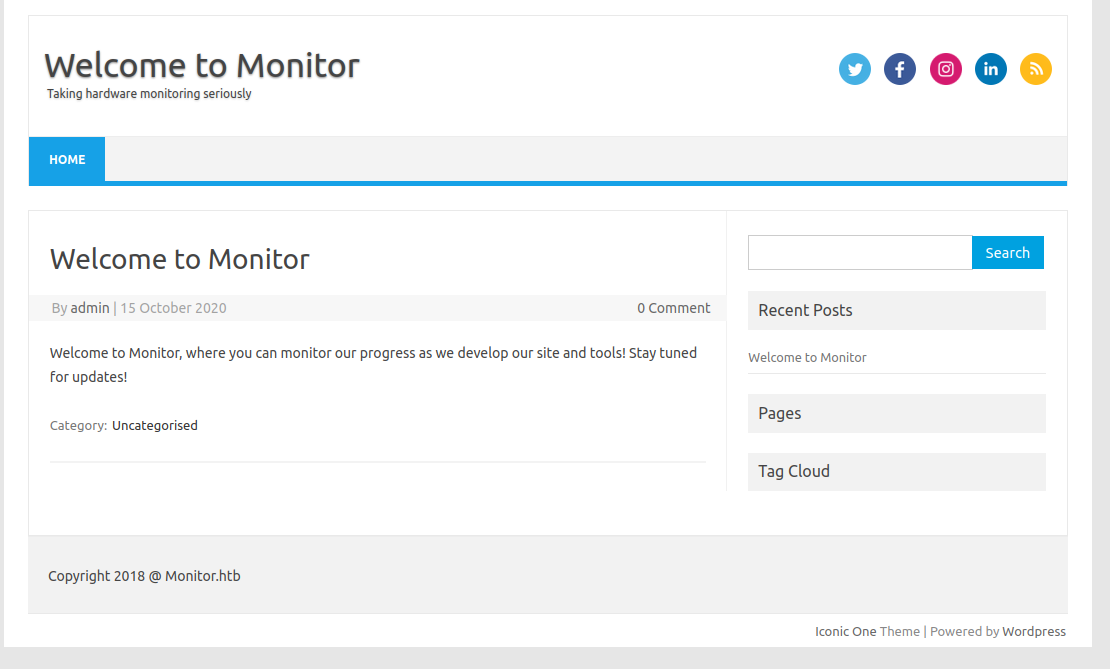Open the LinkedIn social icon
This screenshot has height=669, width=1110.
tap(990, 69)
